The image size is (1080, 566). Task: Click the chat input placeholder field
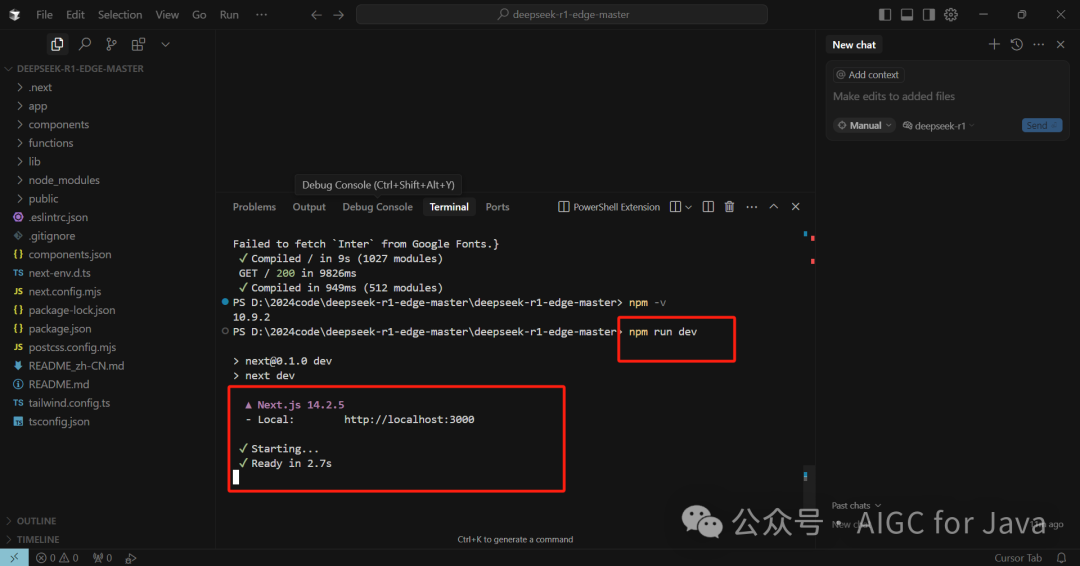coord(948,96)
